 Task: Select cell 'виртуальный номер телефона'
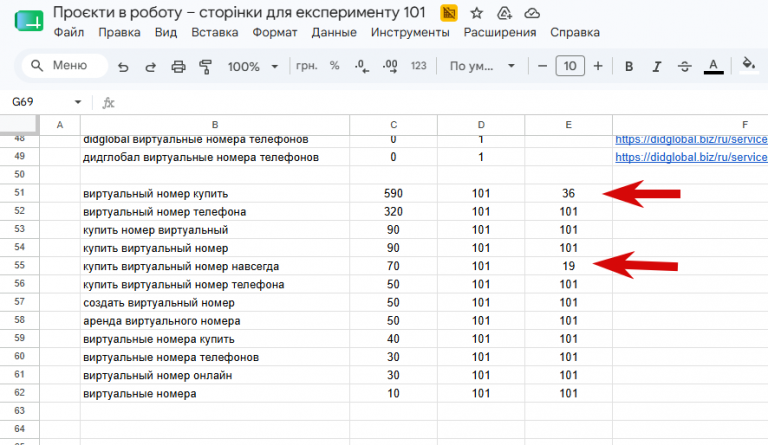tap(215, 211)
